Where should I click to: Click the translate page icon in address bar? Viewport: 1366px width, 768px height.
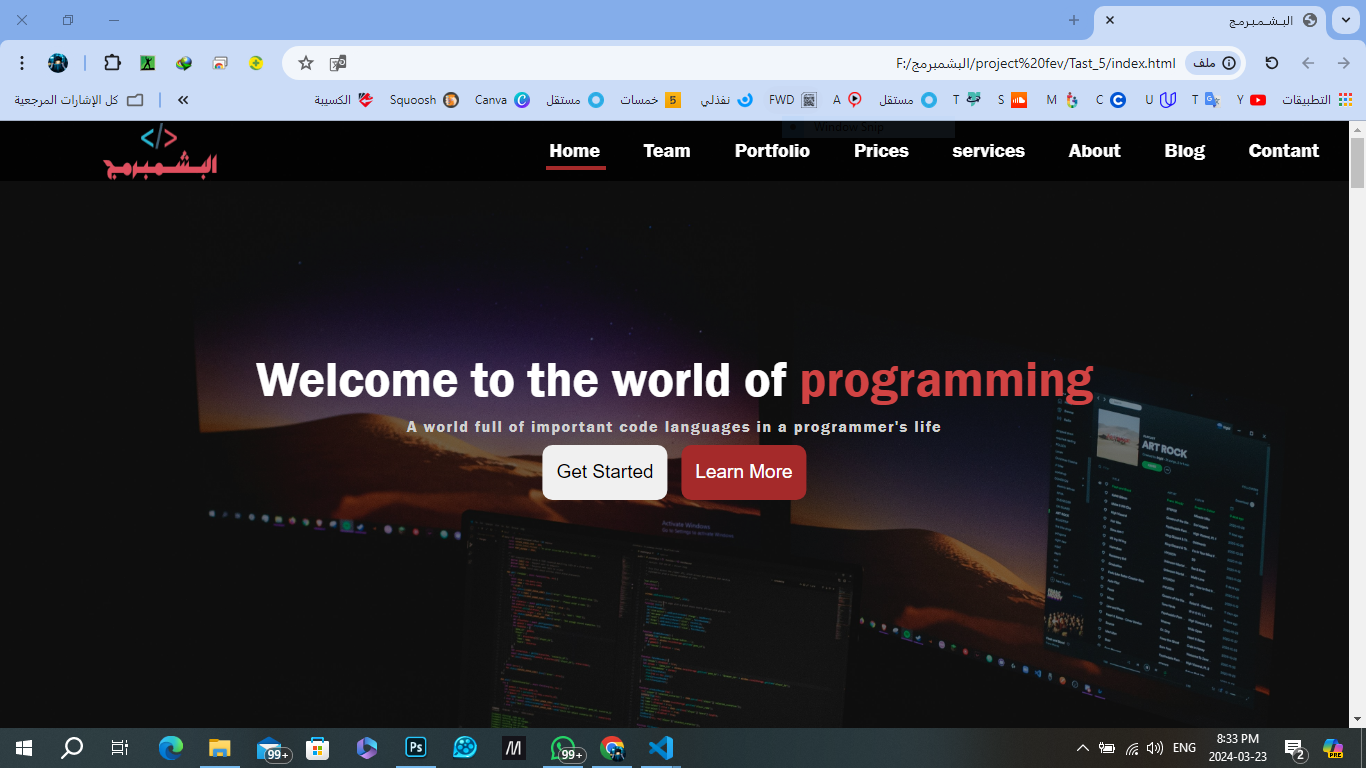pos(339,63)
